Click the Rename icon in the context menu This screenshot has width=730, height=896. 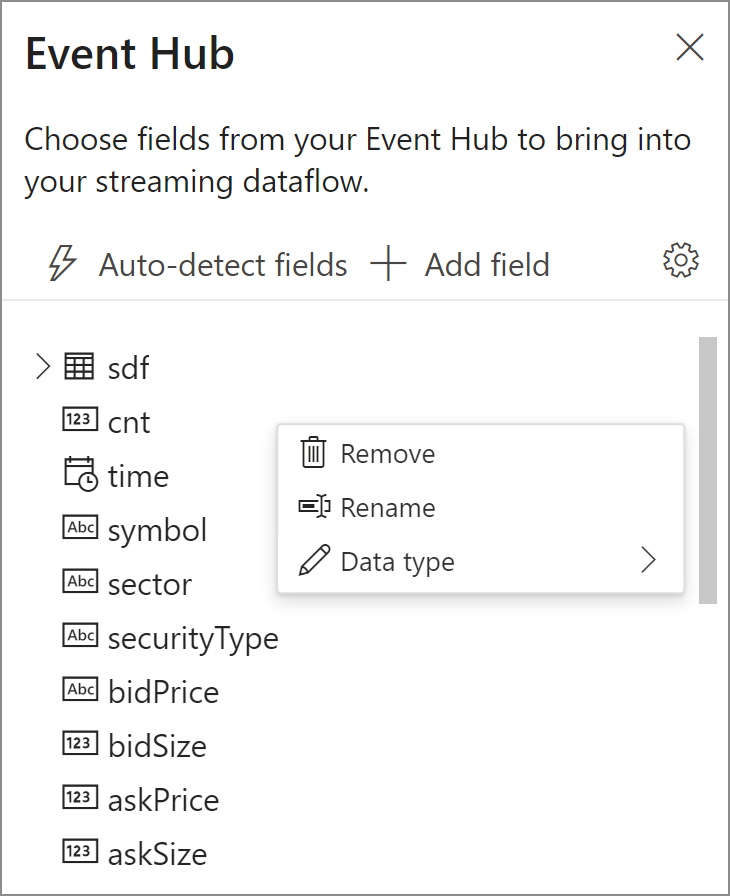pos(315,507)
